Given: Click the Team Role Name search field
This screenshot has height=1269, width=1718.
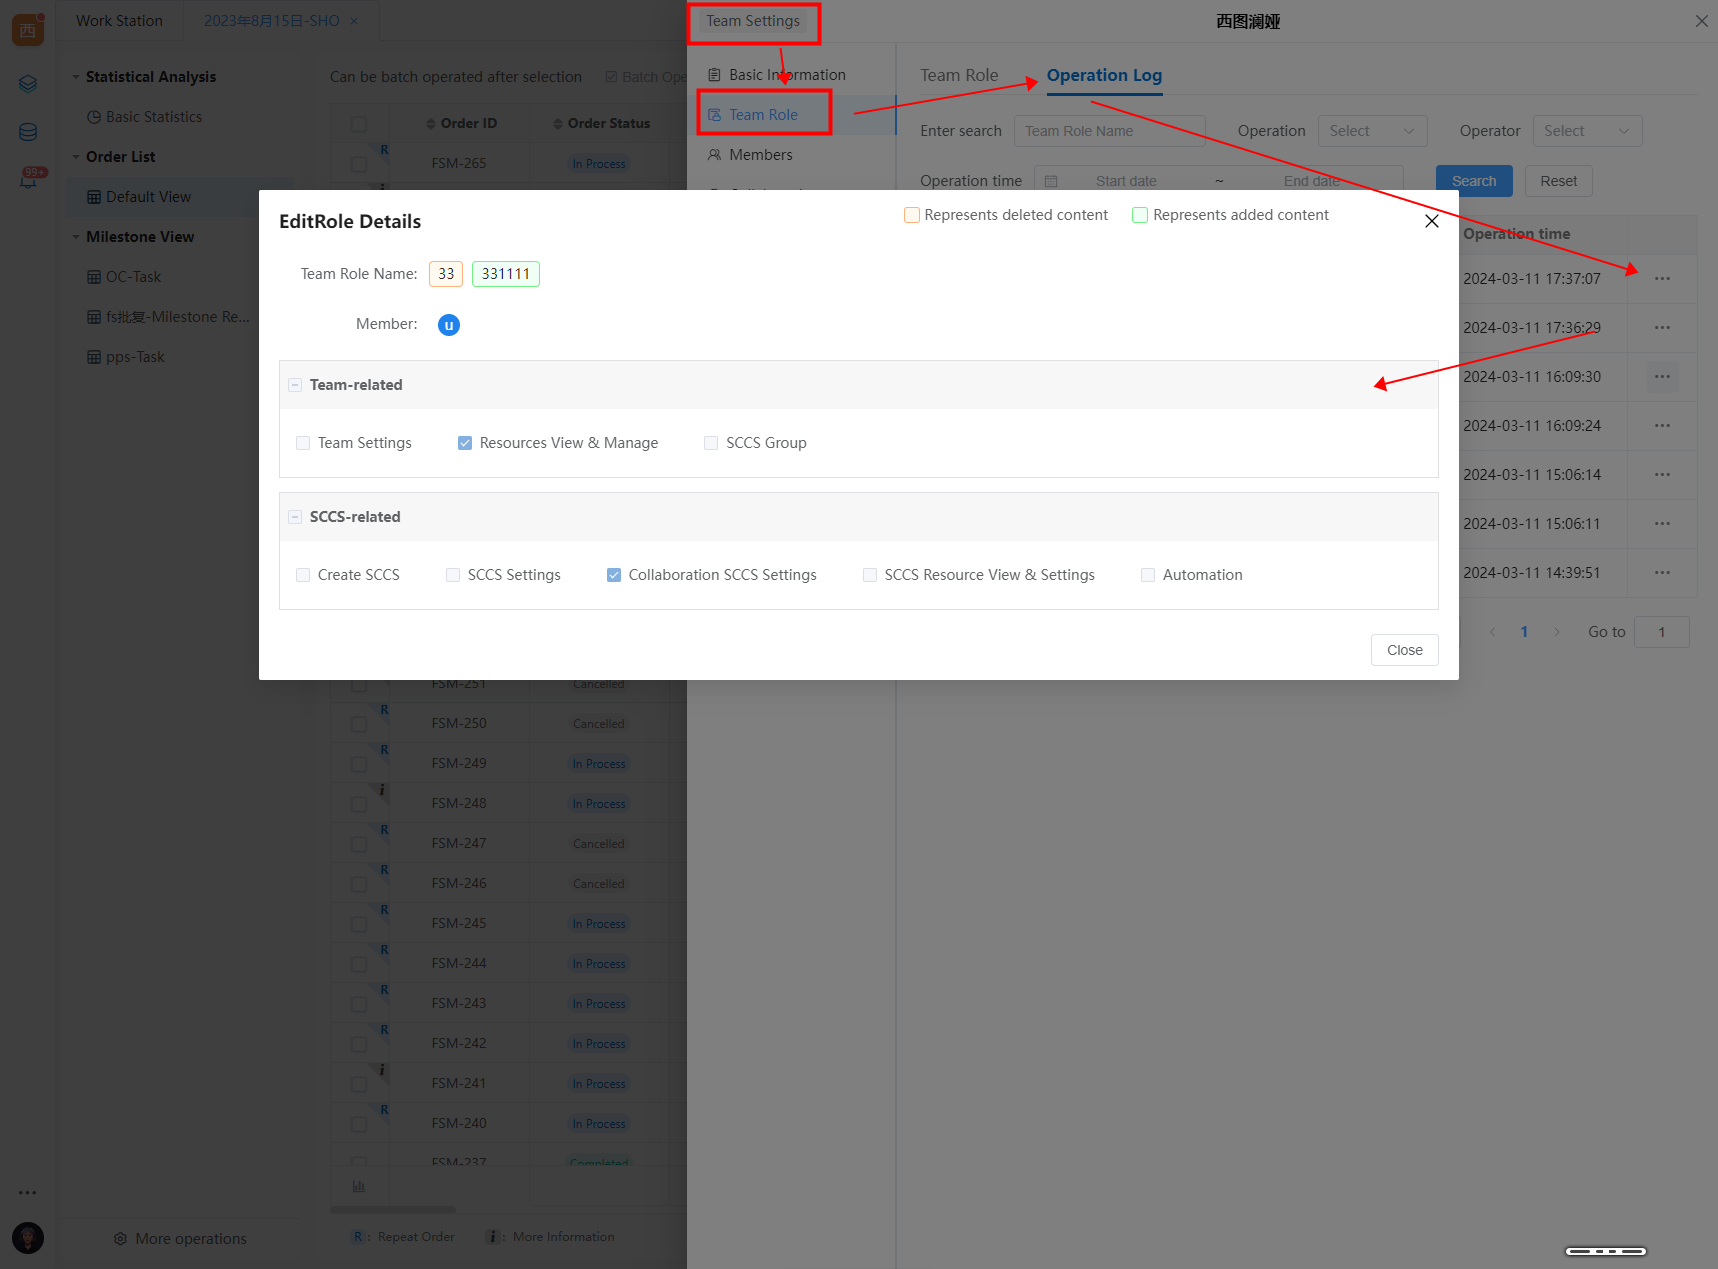Looking at the screenshot, I should (1109, 131).
